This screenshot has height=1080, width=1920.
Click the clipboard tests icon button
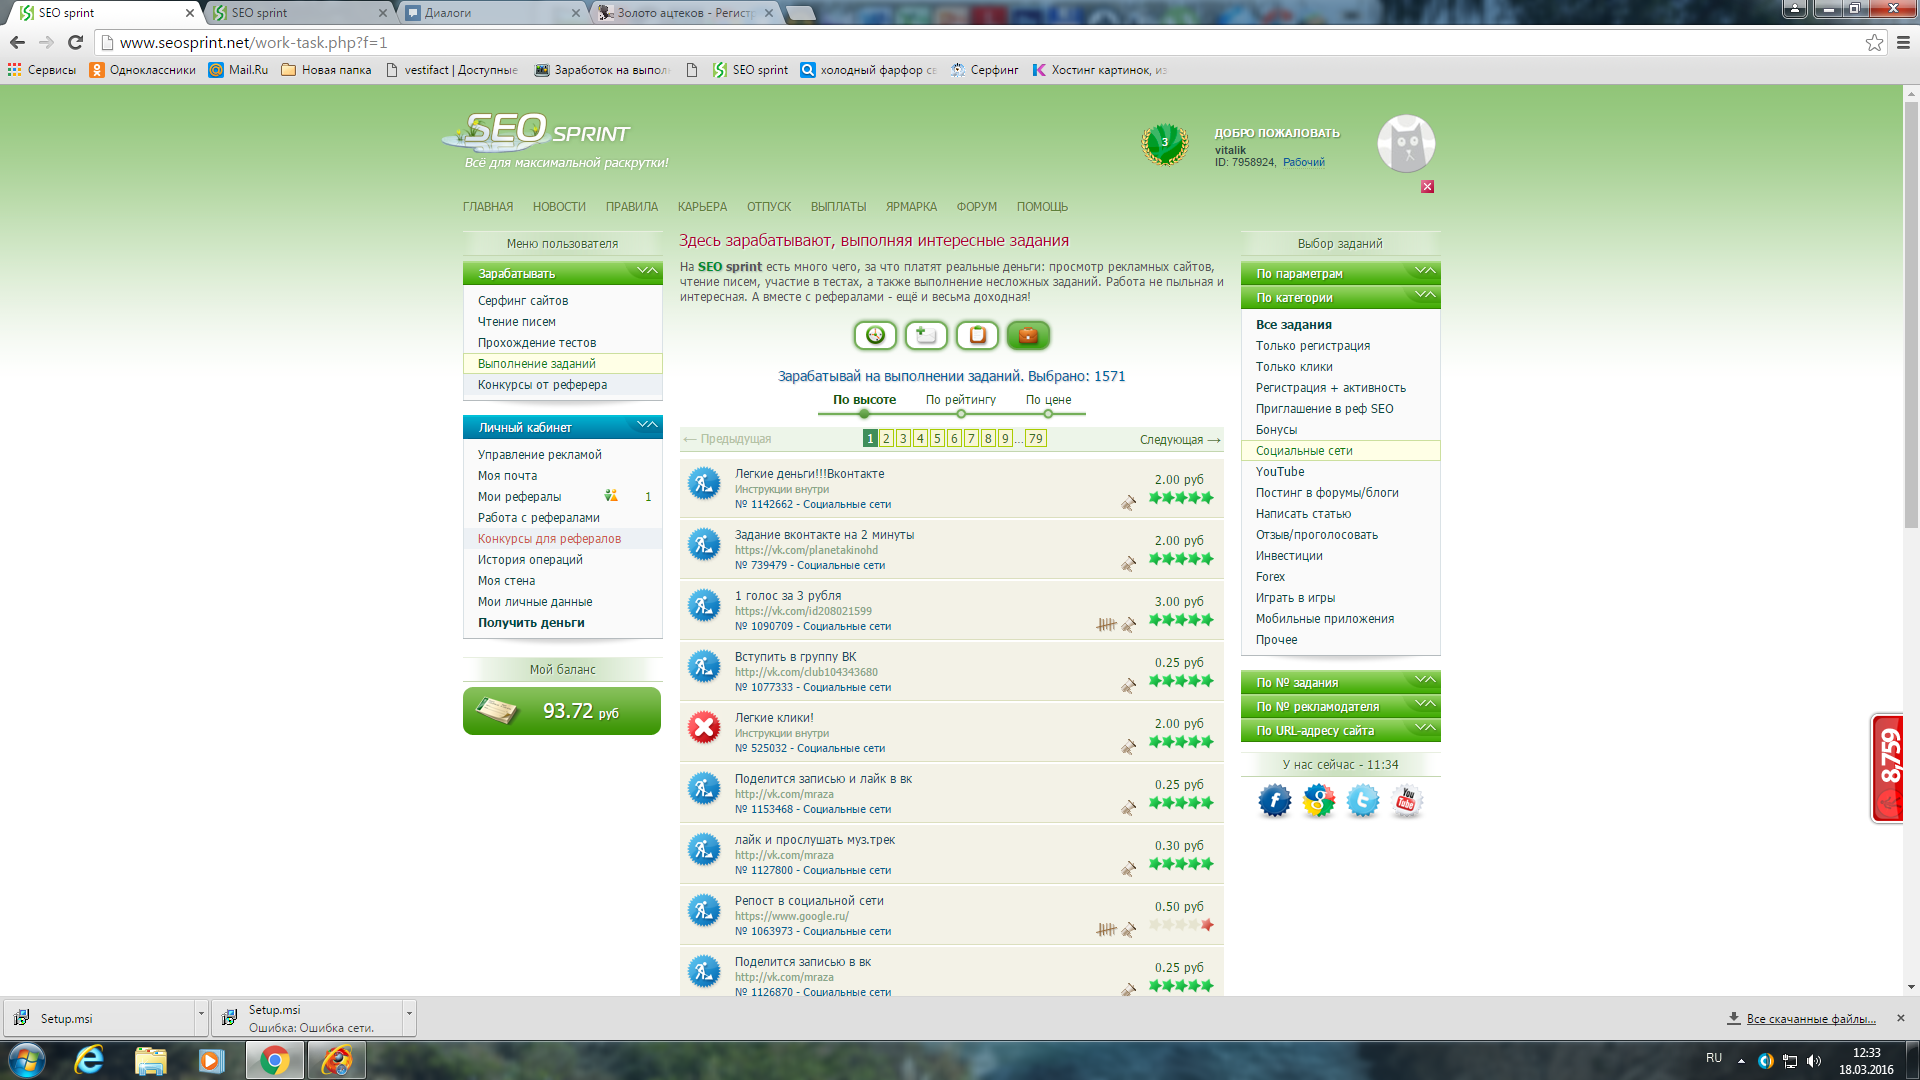(x=977, y=336)
